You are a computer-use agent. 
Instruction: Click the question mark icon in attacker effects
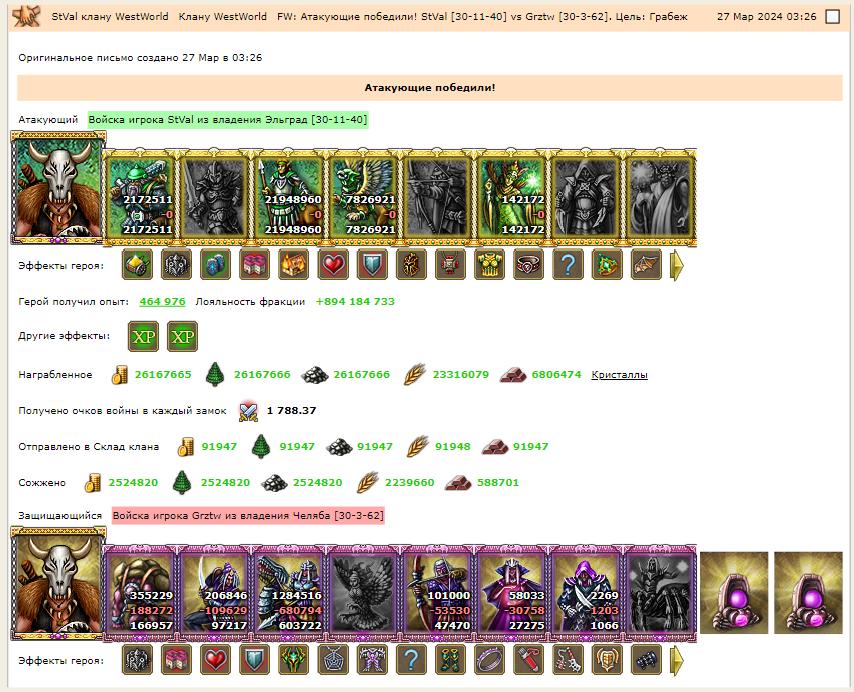[x=568, y=265]
